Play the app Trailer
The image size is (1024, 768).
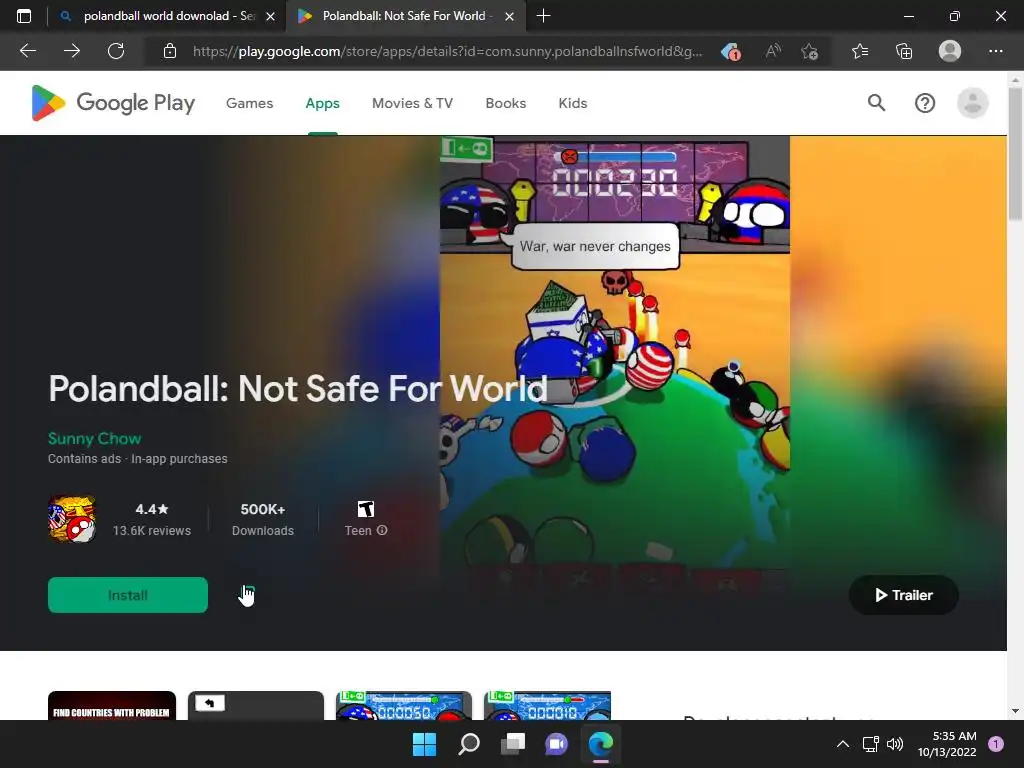(x=904, y=595)
